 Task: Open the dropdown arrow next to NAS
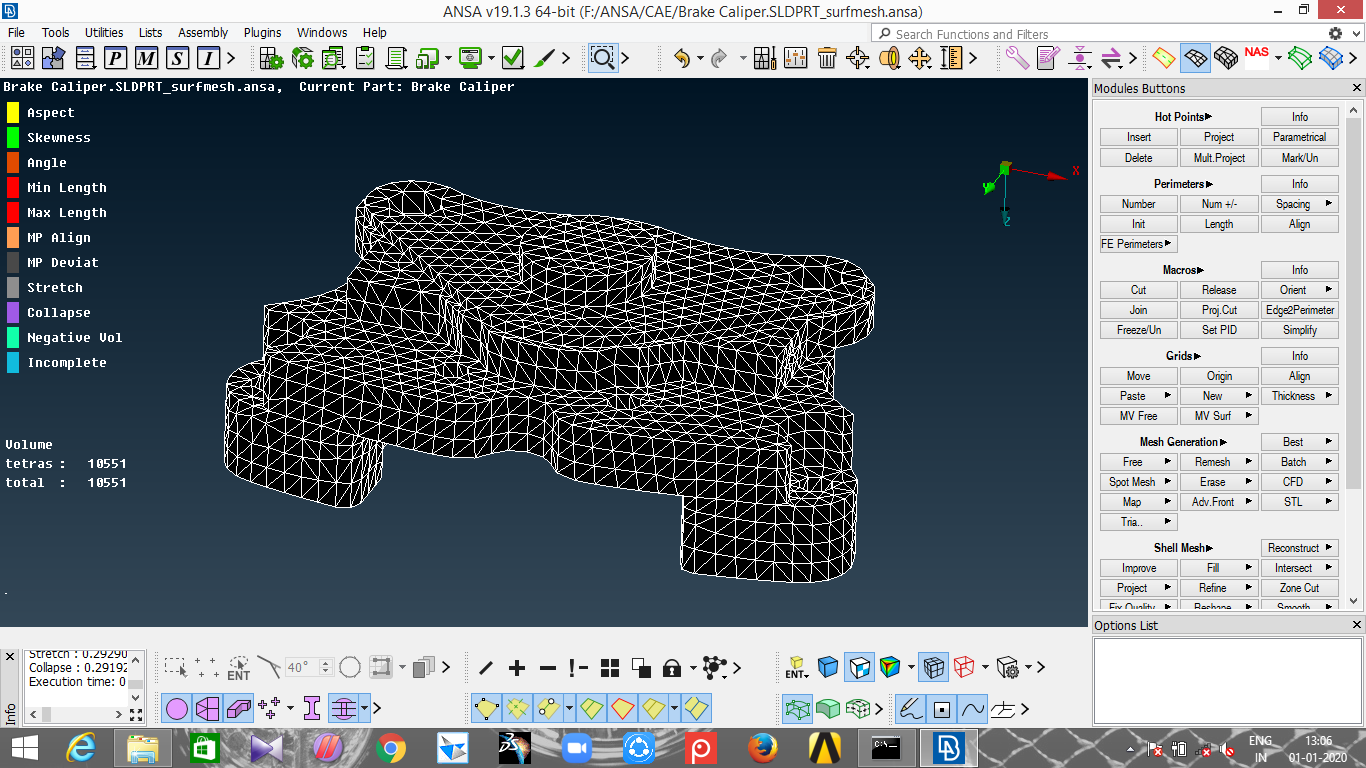click(x=1278, y=58)
